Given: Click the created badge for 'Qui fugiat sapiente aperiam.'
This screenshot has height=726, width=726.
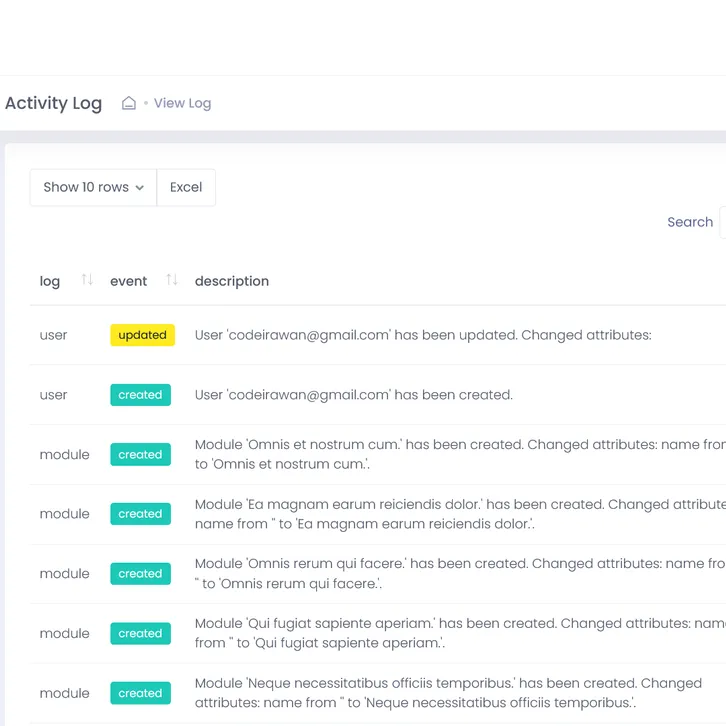Looking at the screenshot, I should (x=140, y=633).
